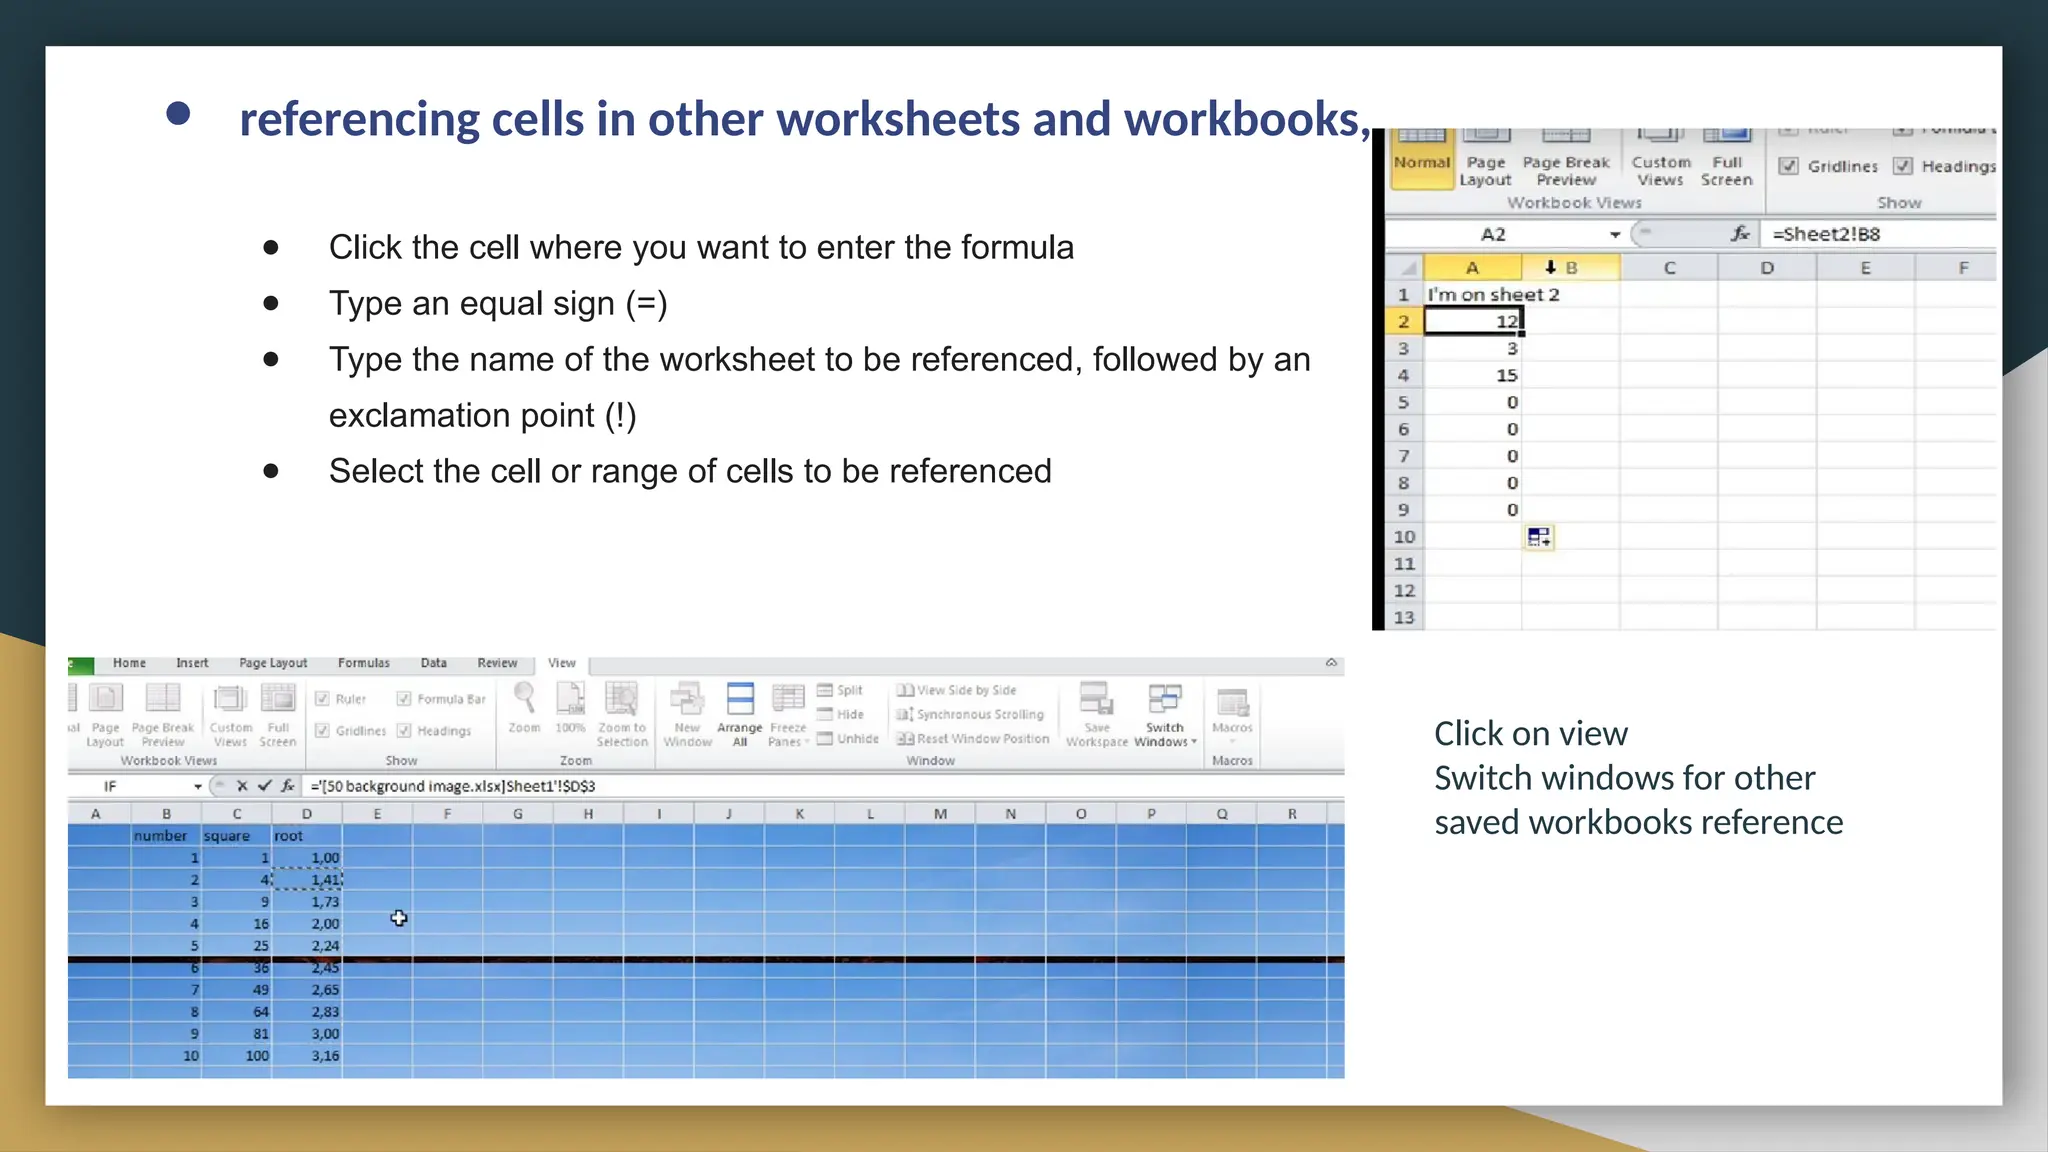Click the Arrange All icon
This screenshot has height=1152, width=2048.
740,700
